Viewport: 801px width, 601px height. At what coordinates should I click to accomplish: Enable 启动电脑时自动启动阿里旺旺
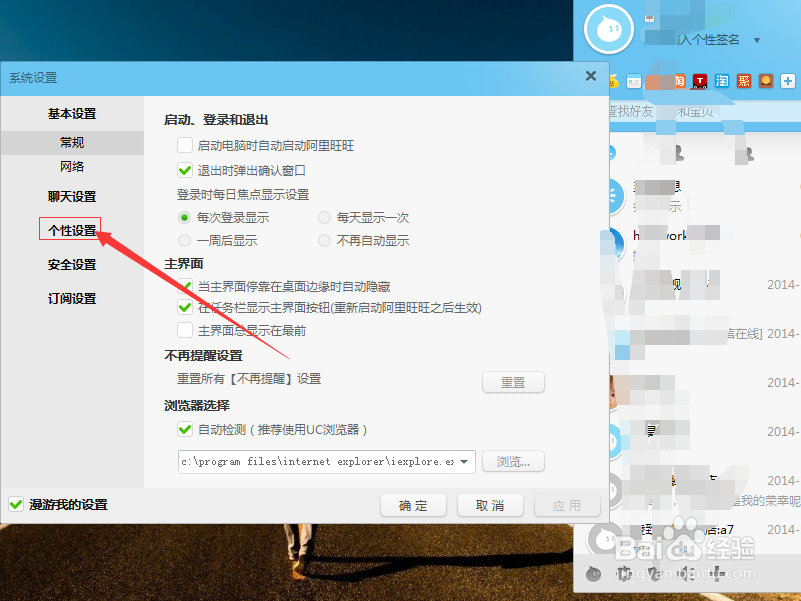coord(185,145)
